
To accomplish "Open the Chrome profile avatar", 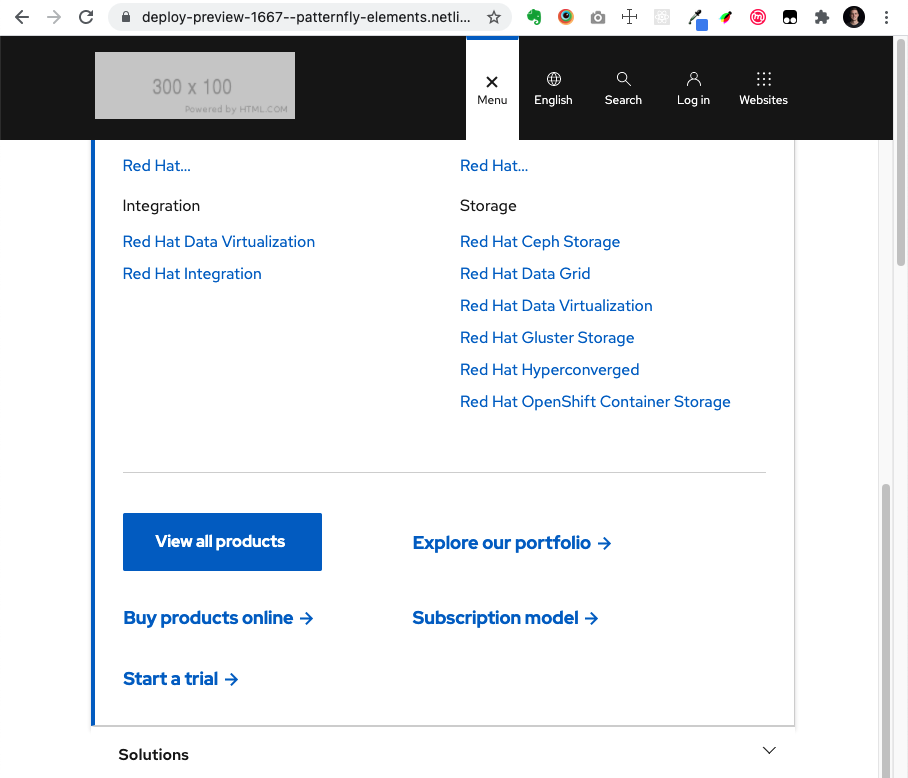I will (854, 17).
